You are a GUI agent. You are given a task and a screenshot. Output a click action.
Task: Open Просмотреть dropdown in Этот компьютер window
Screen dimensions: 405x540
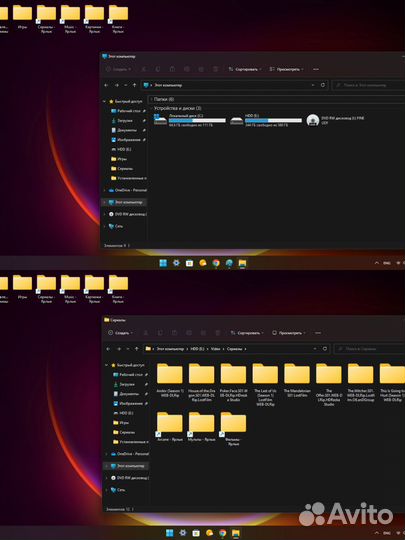coord(287,69)
